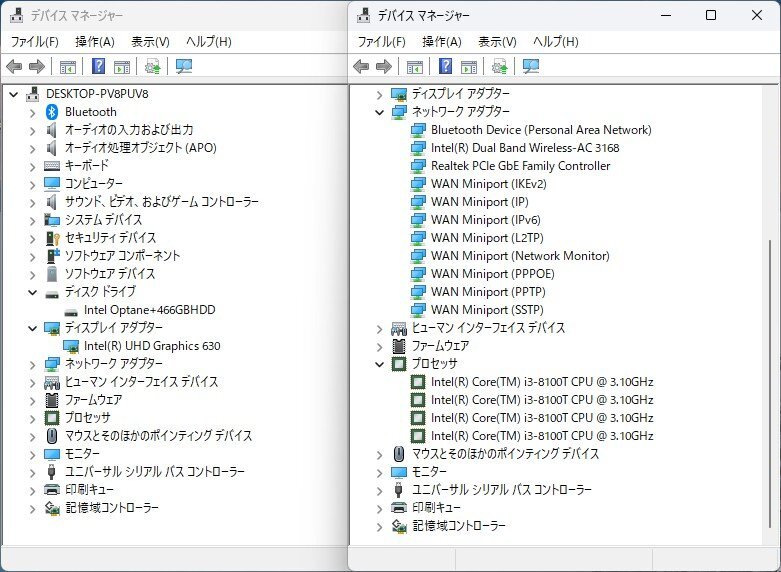Click blue Help icon in left window toolbar
This screenshot has width=781, height=572.
click(99, 66)
